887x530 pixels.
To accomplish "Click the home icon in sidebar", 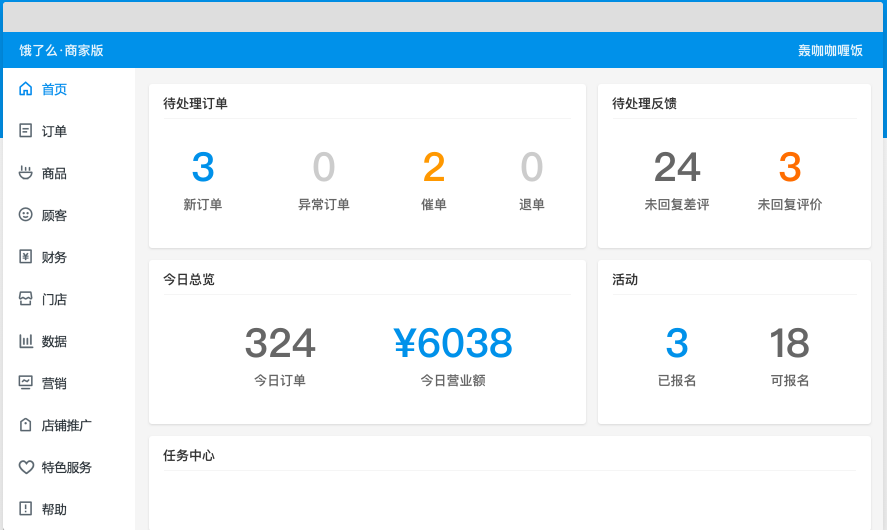I will (x=26, y=89).
